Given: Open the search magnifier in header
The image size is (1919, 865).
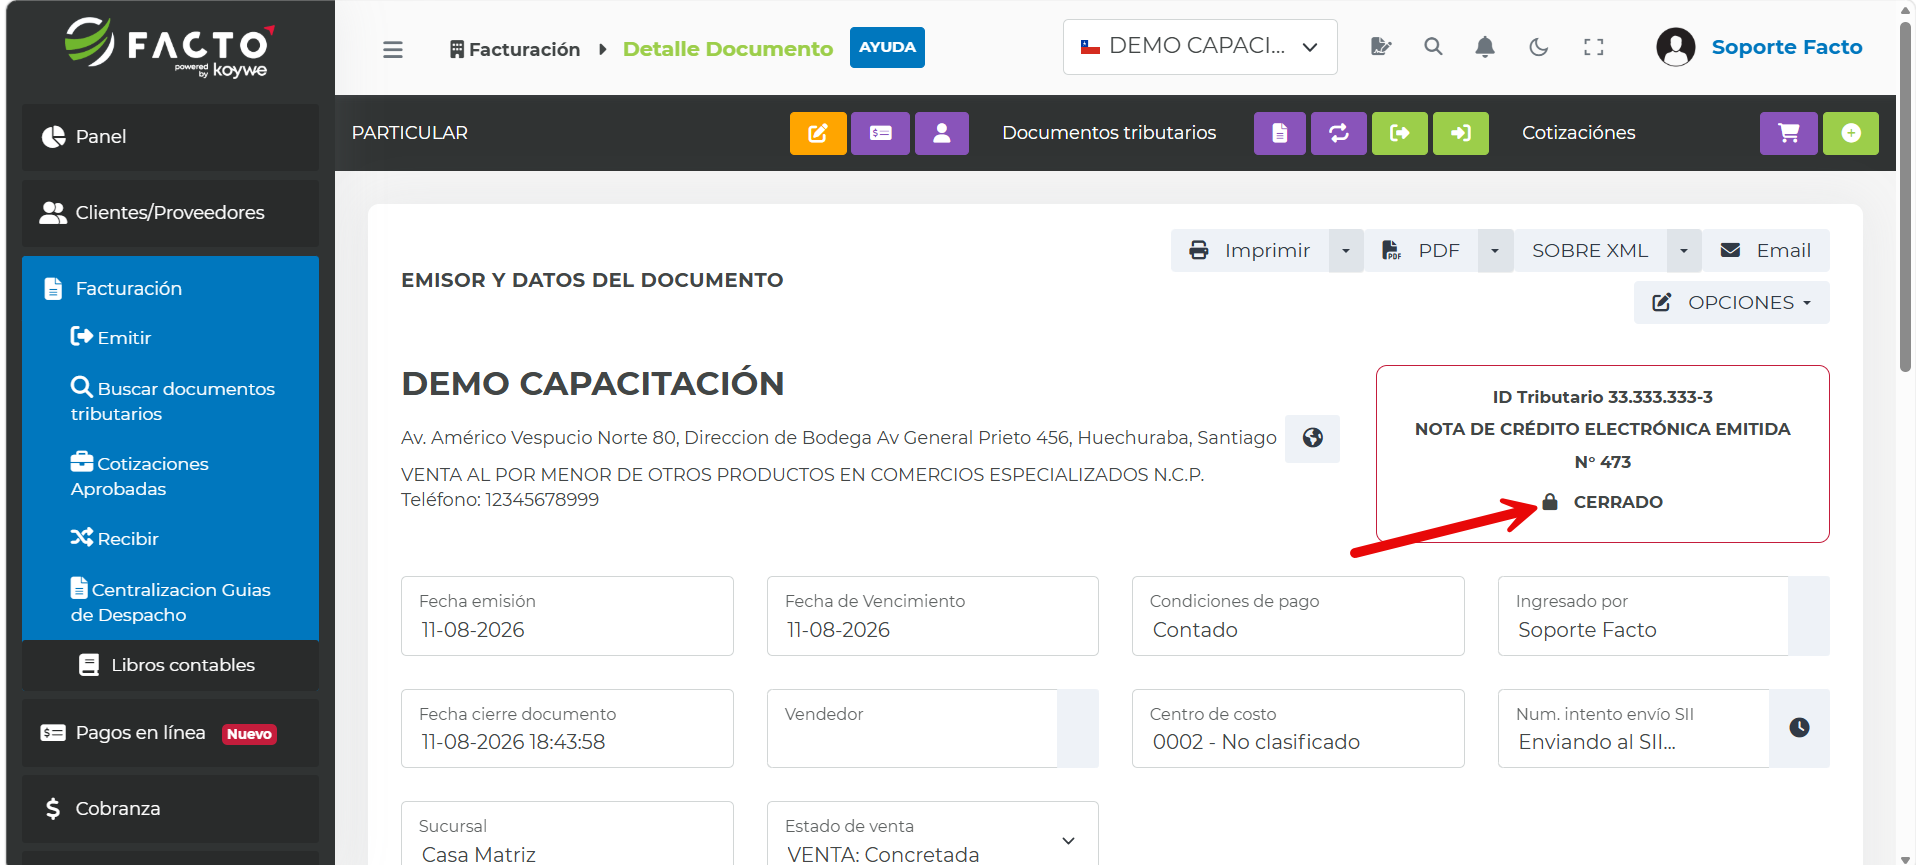Looking at the screenshot, I should (x=1433, y=46).
